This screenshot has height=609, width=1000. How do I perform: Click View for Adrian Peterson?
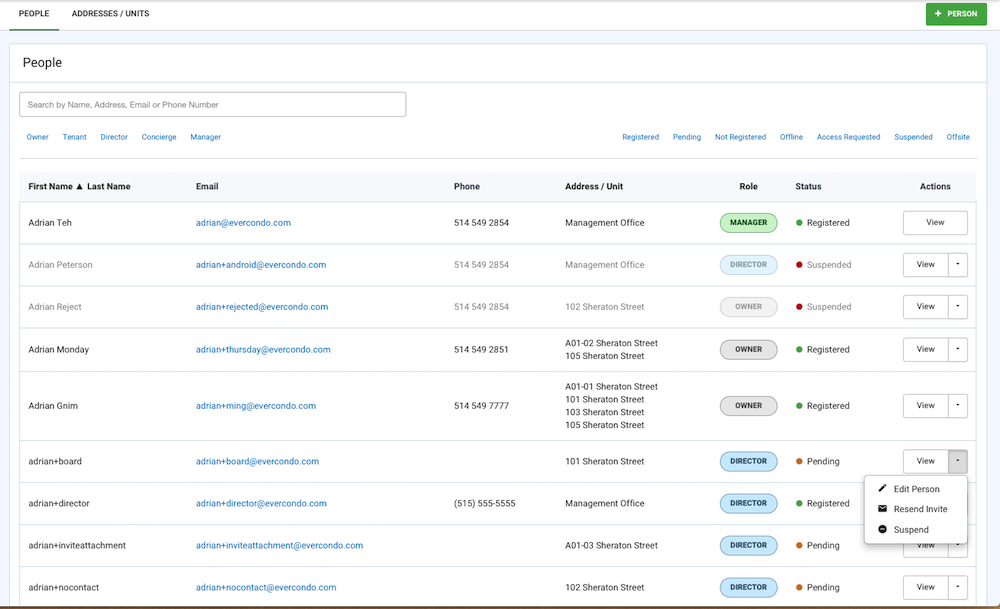[x=925, y=265]
